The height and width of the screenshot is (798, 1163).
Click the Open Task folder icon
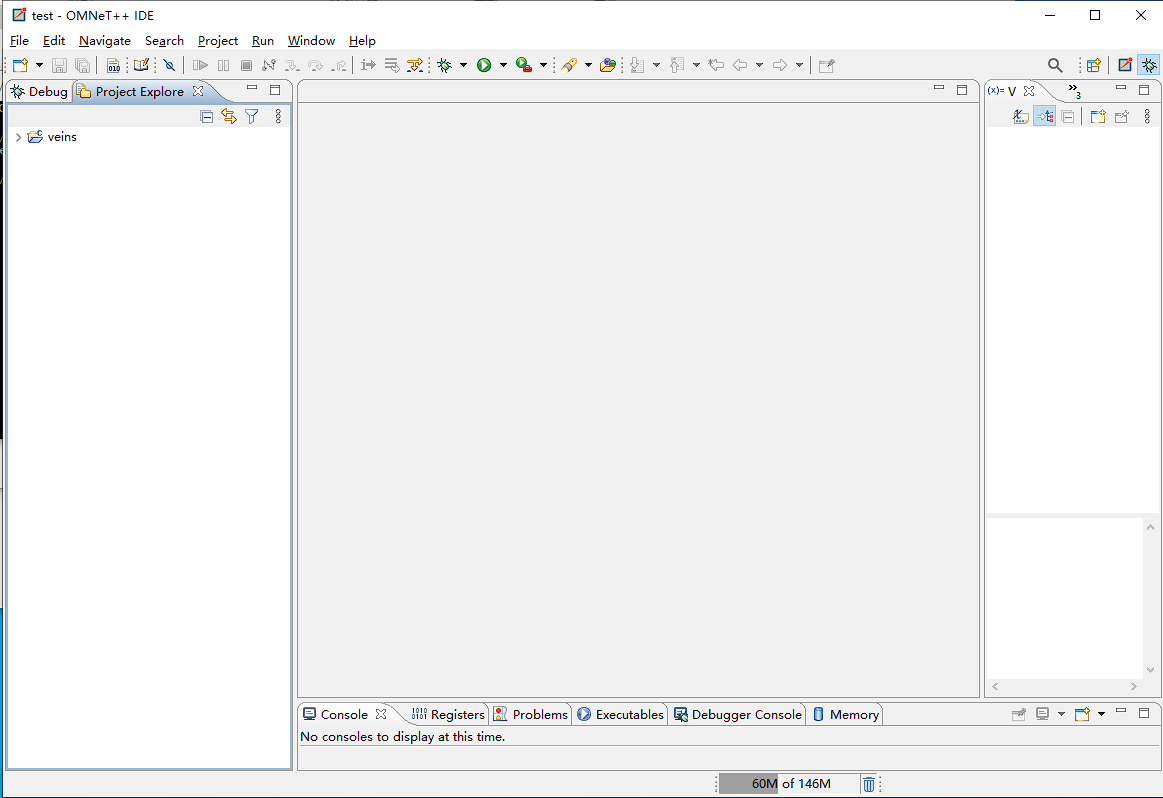click(x=608, y=65)
